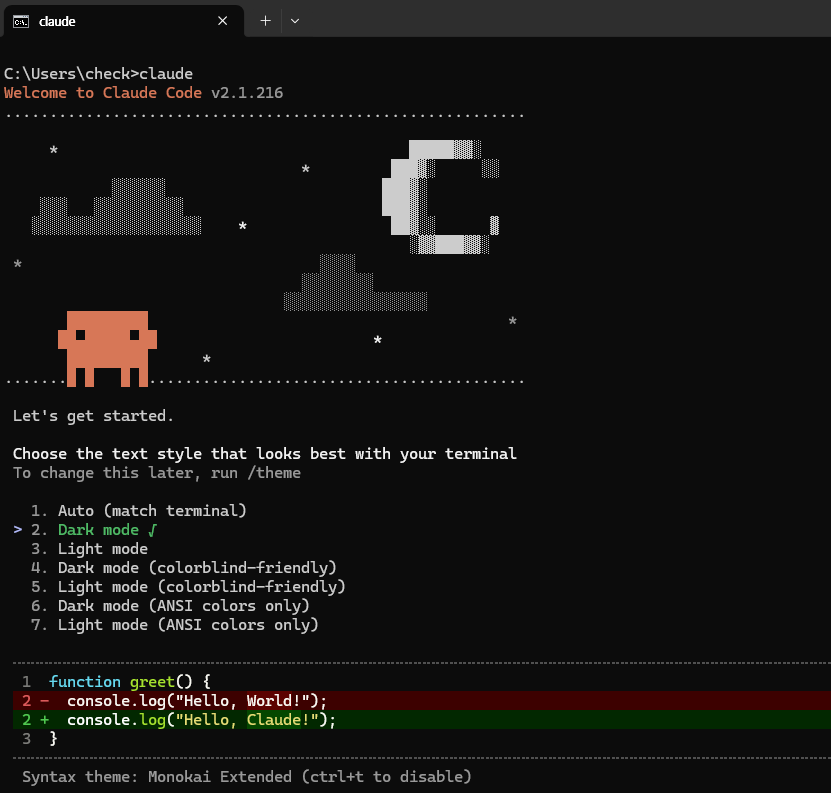This screenshot has height=793, width=831.
Task: Click 'Welcome to Claude Code' heading text
Action: pos(103,93)
